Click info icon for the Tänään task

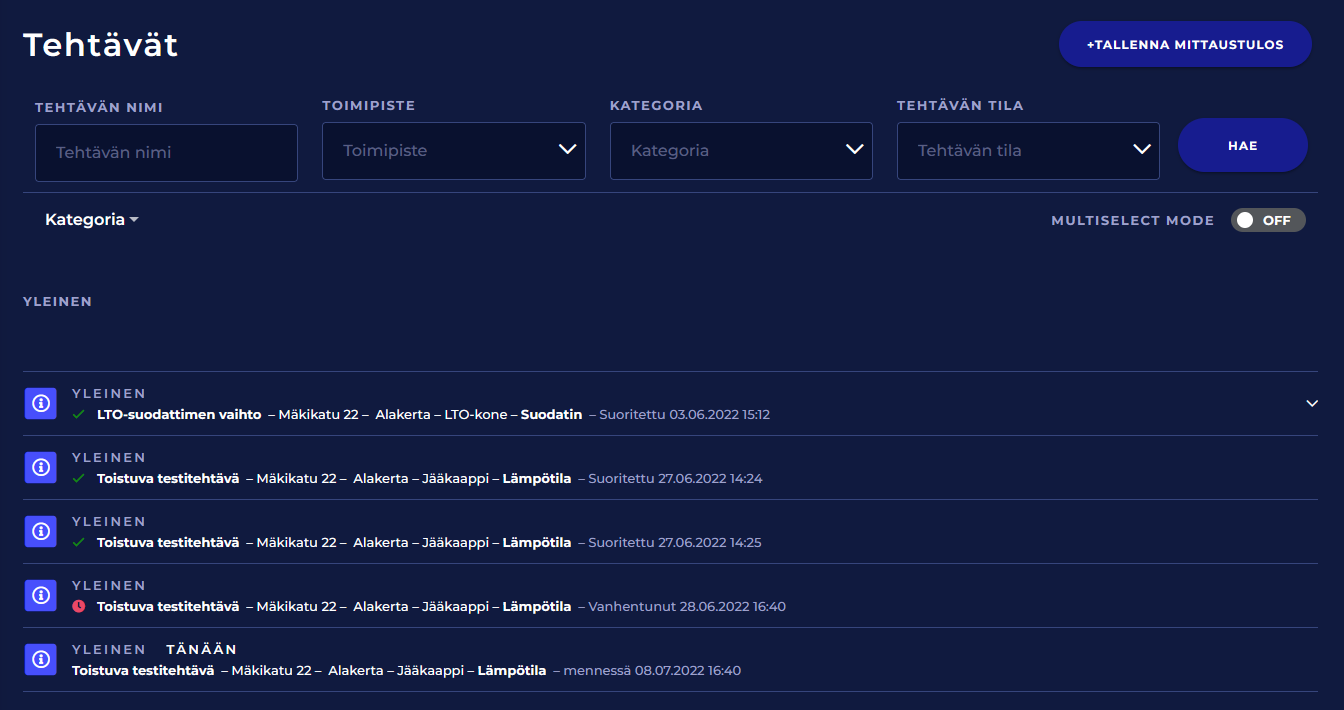pyautogui.click(x=40, y=659)
